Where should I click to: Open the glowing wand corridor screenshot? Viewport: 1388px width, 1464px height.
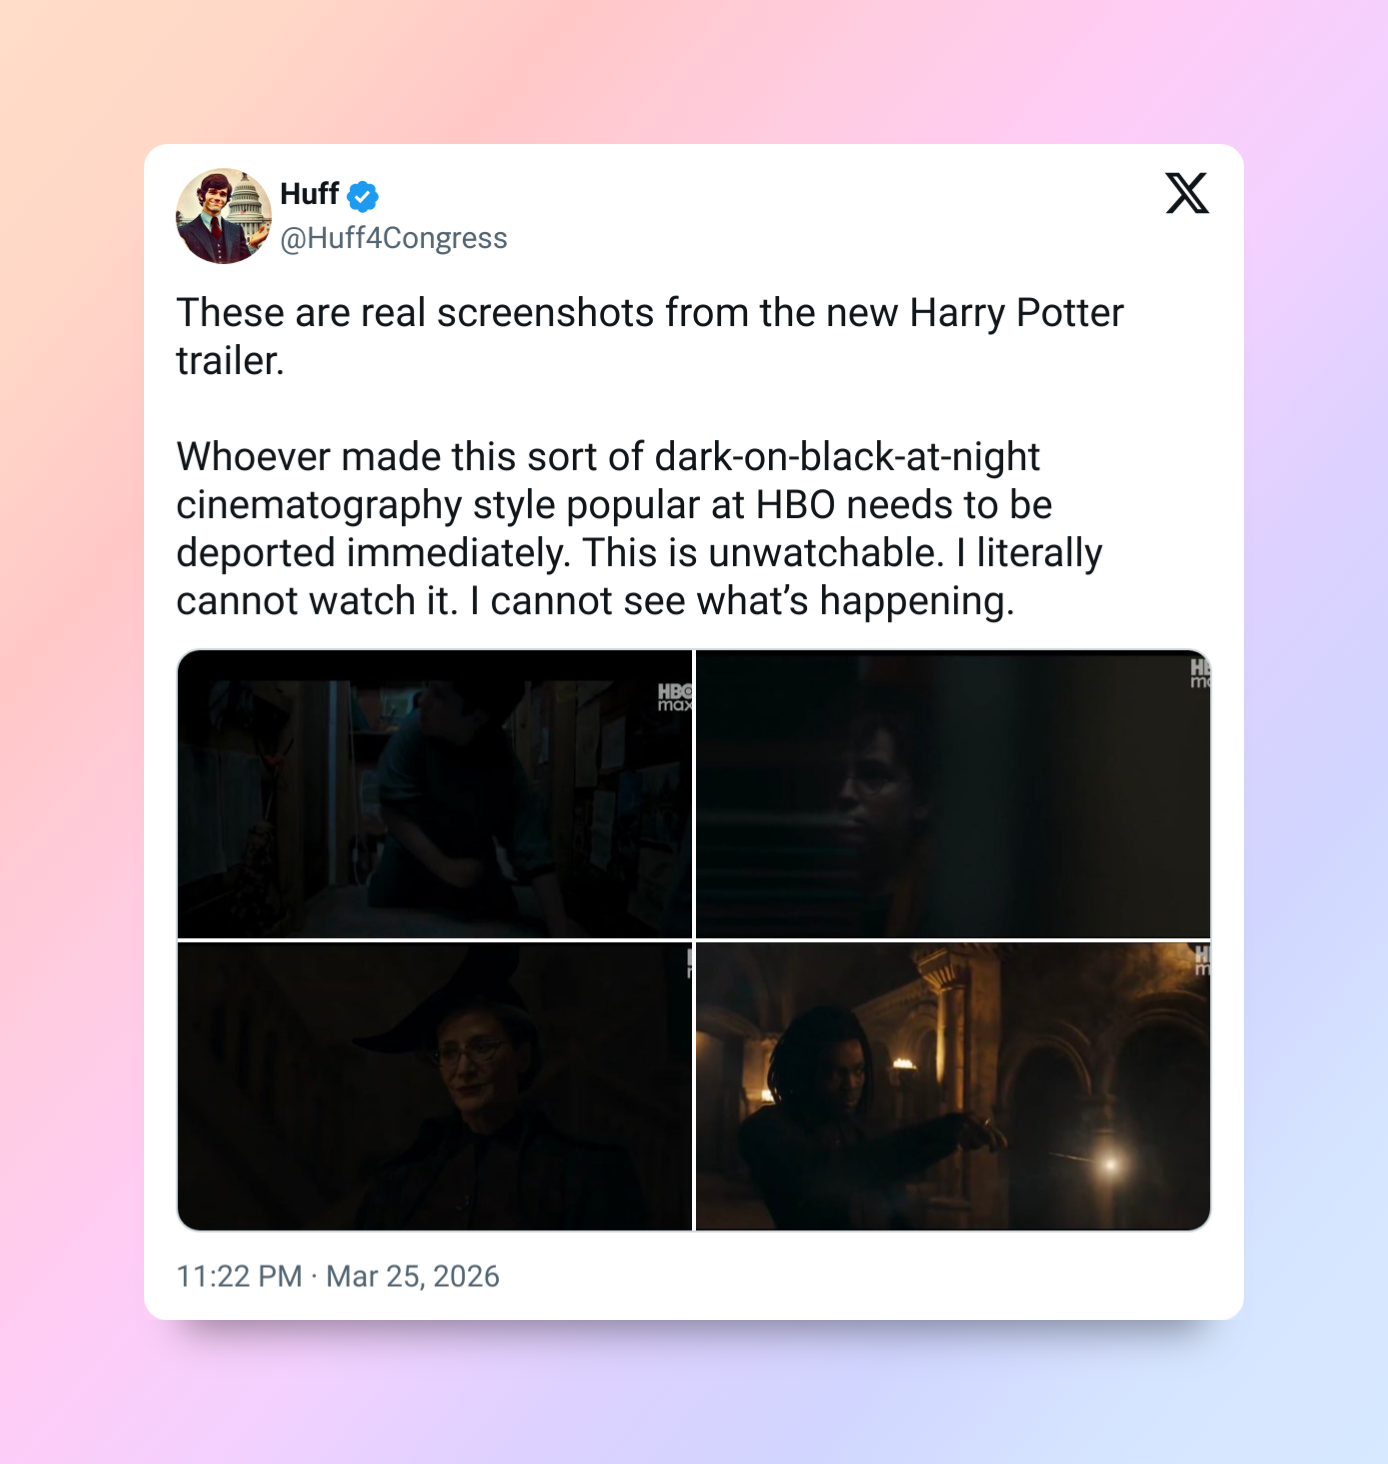(x=953, y=1086)
